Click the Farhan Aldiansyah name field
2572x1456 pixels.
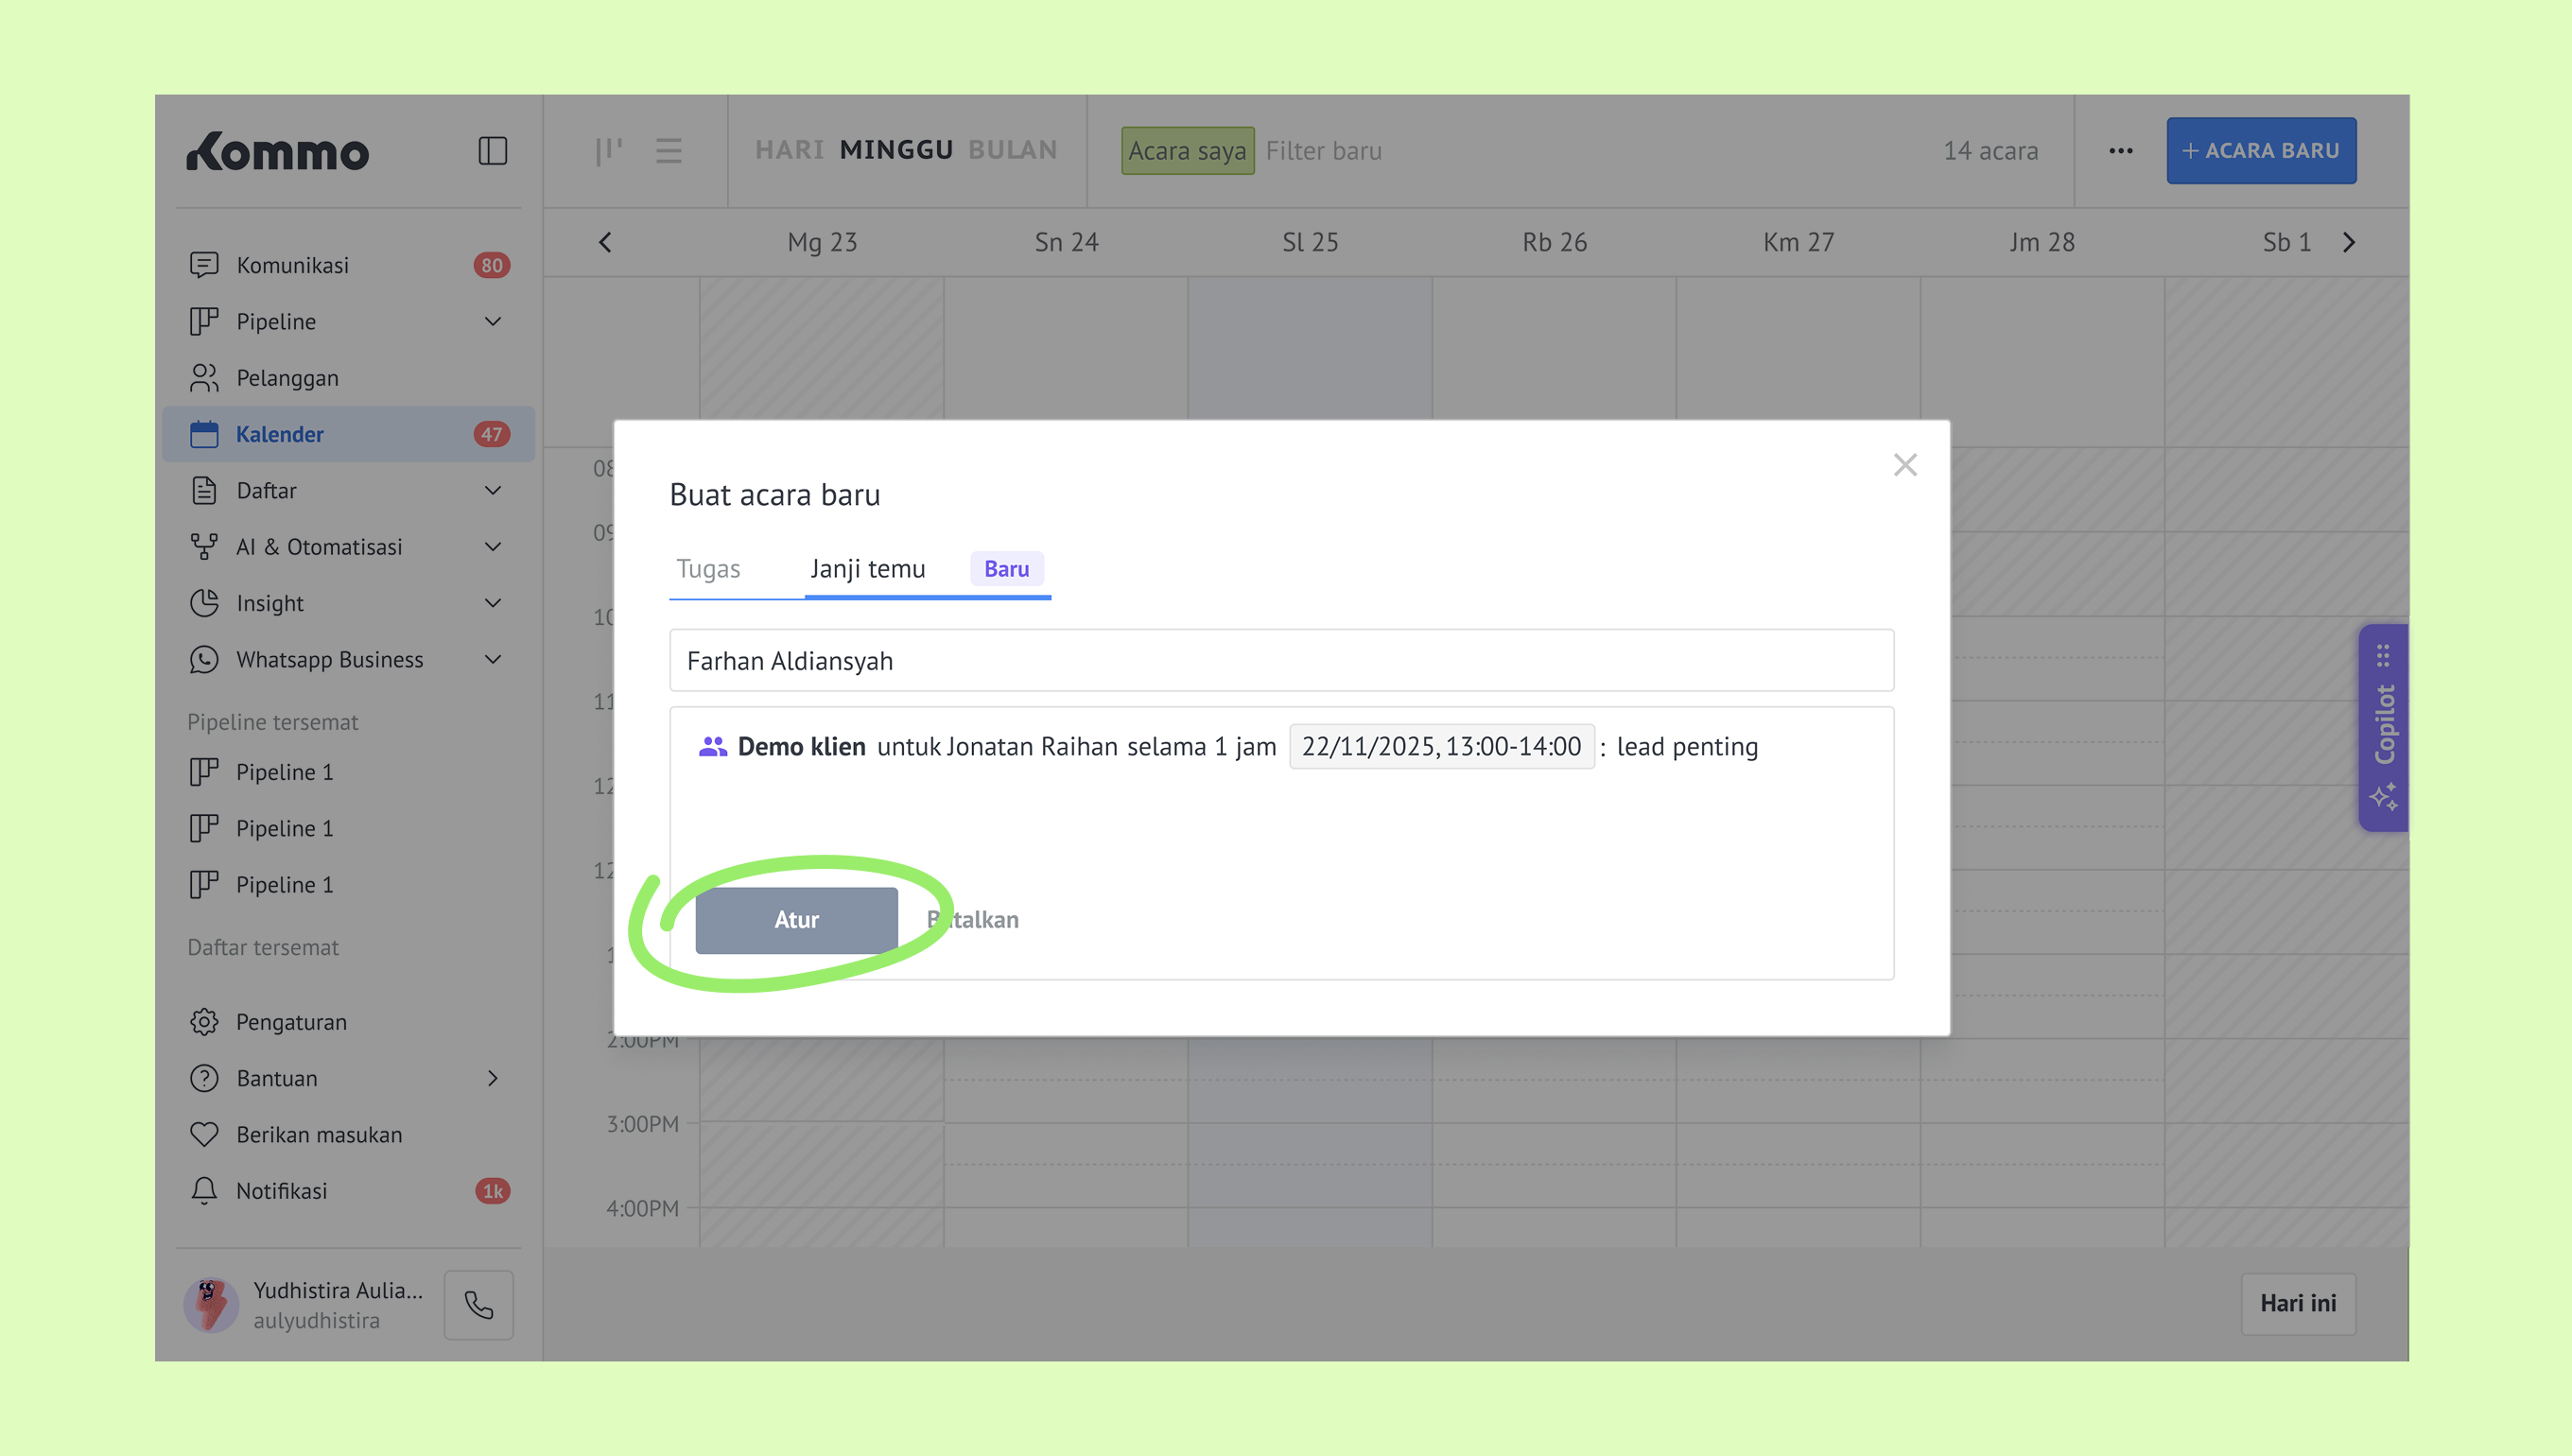coord(1281,661)
